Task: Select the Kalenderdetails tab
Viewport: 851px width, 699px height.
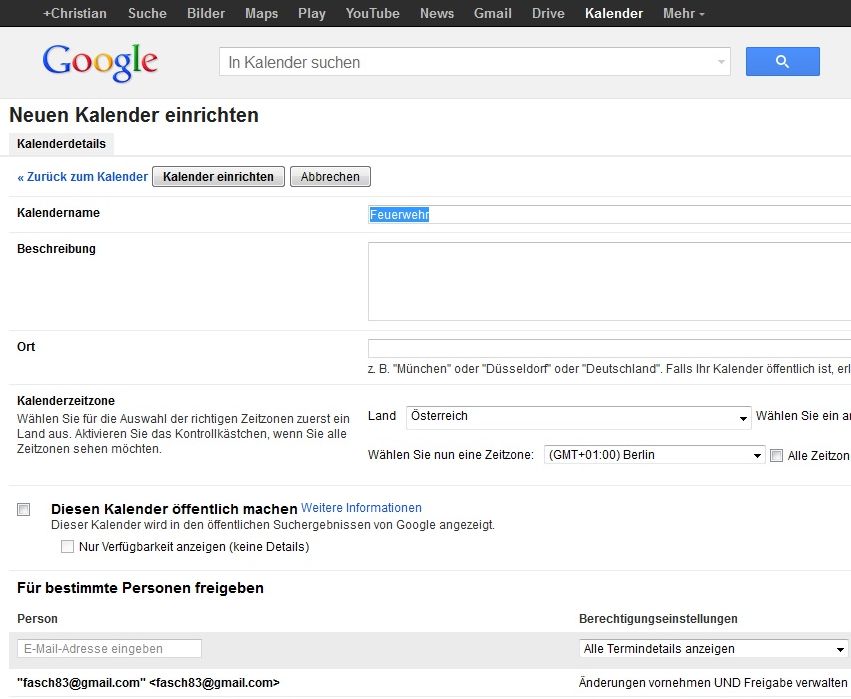Action: click(61, 144)
